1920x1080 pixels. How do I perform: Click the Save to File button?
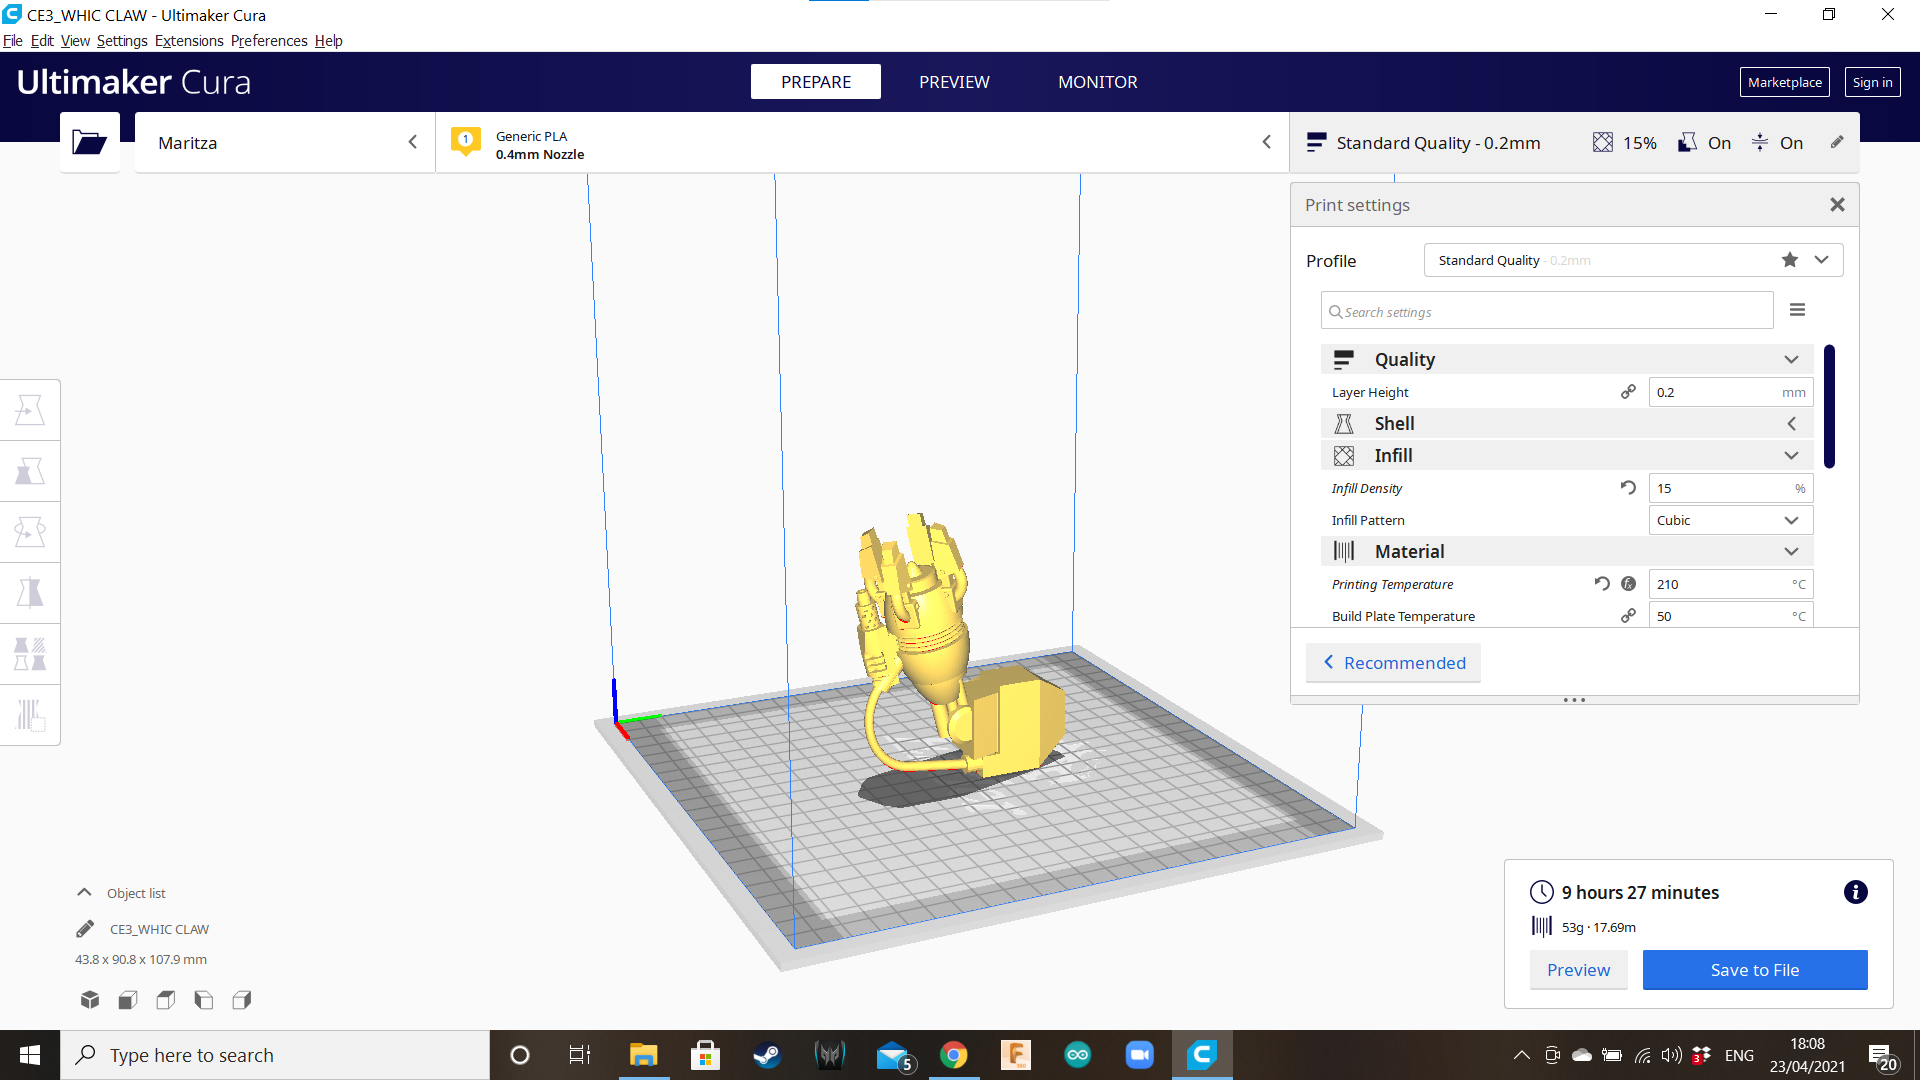tap(1754, 970)
